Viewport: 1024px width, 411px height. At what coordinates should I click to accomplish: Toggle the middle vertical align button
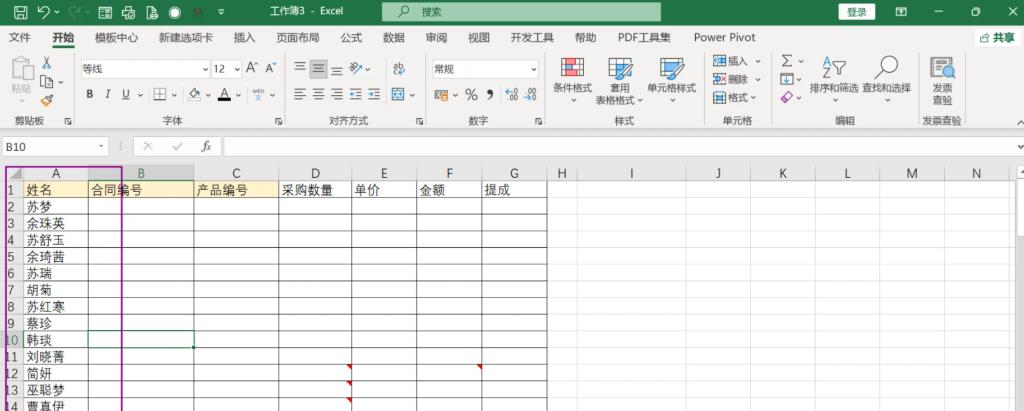click(319, 69)
